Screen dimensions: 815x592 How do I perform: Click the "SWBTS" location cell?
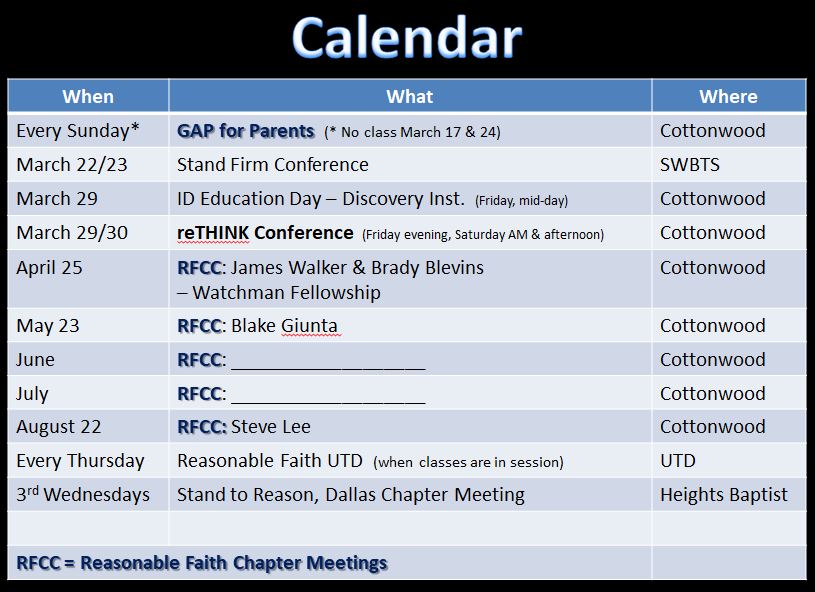click(x=690, y=165)
